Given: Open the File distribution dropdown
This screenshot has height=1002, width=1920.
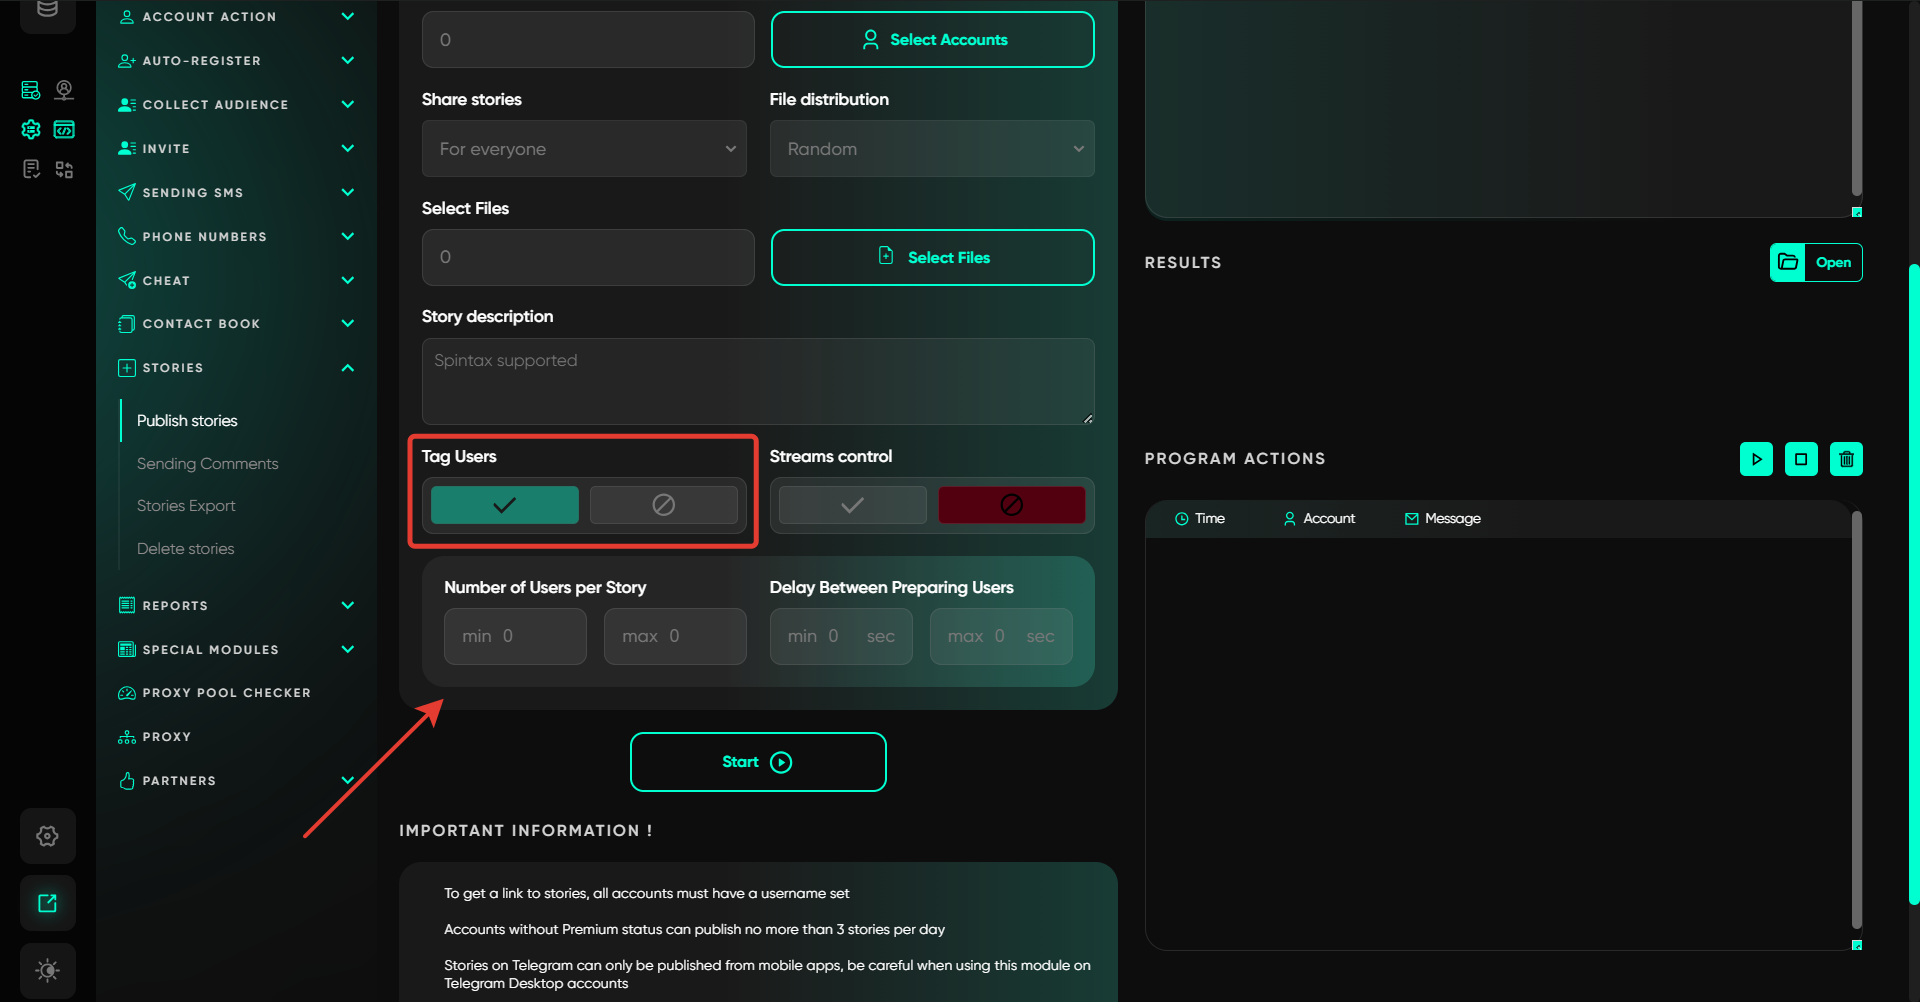Looking at the screenshot, I should pos(932,149).
